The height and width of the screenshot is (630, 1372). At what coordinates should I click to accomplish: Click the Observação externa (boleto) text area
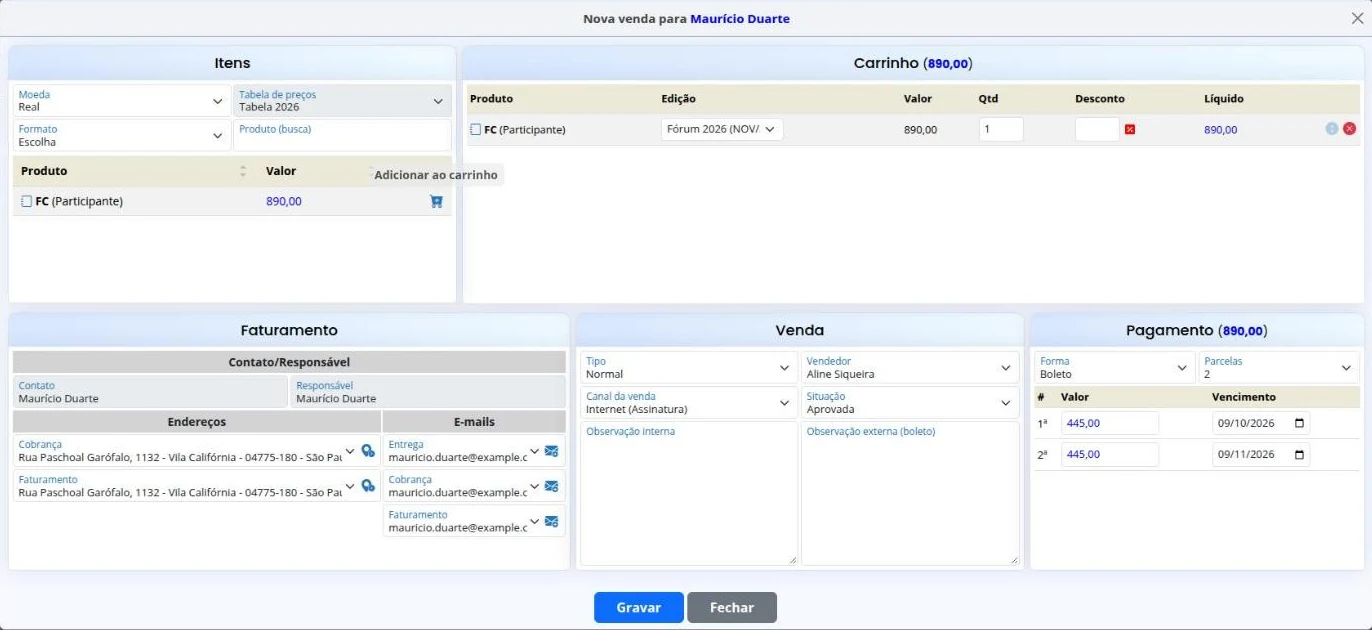[x=910, y=494]
